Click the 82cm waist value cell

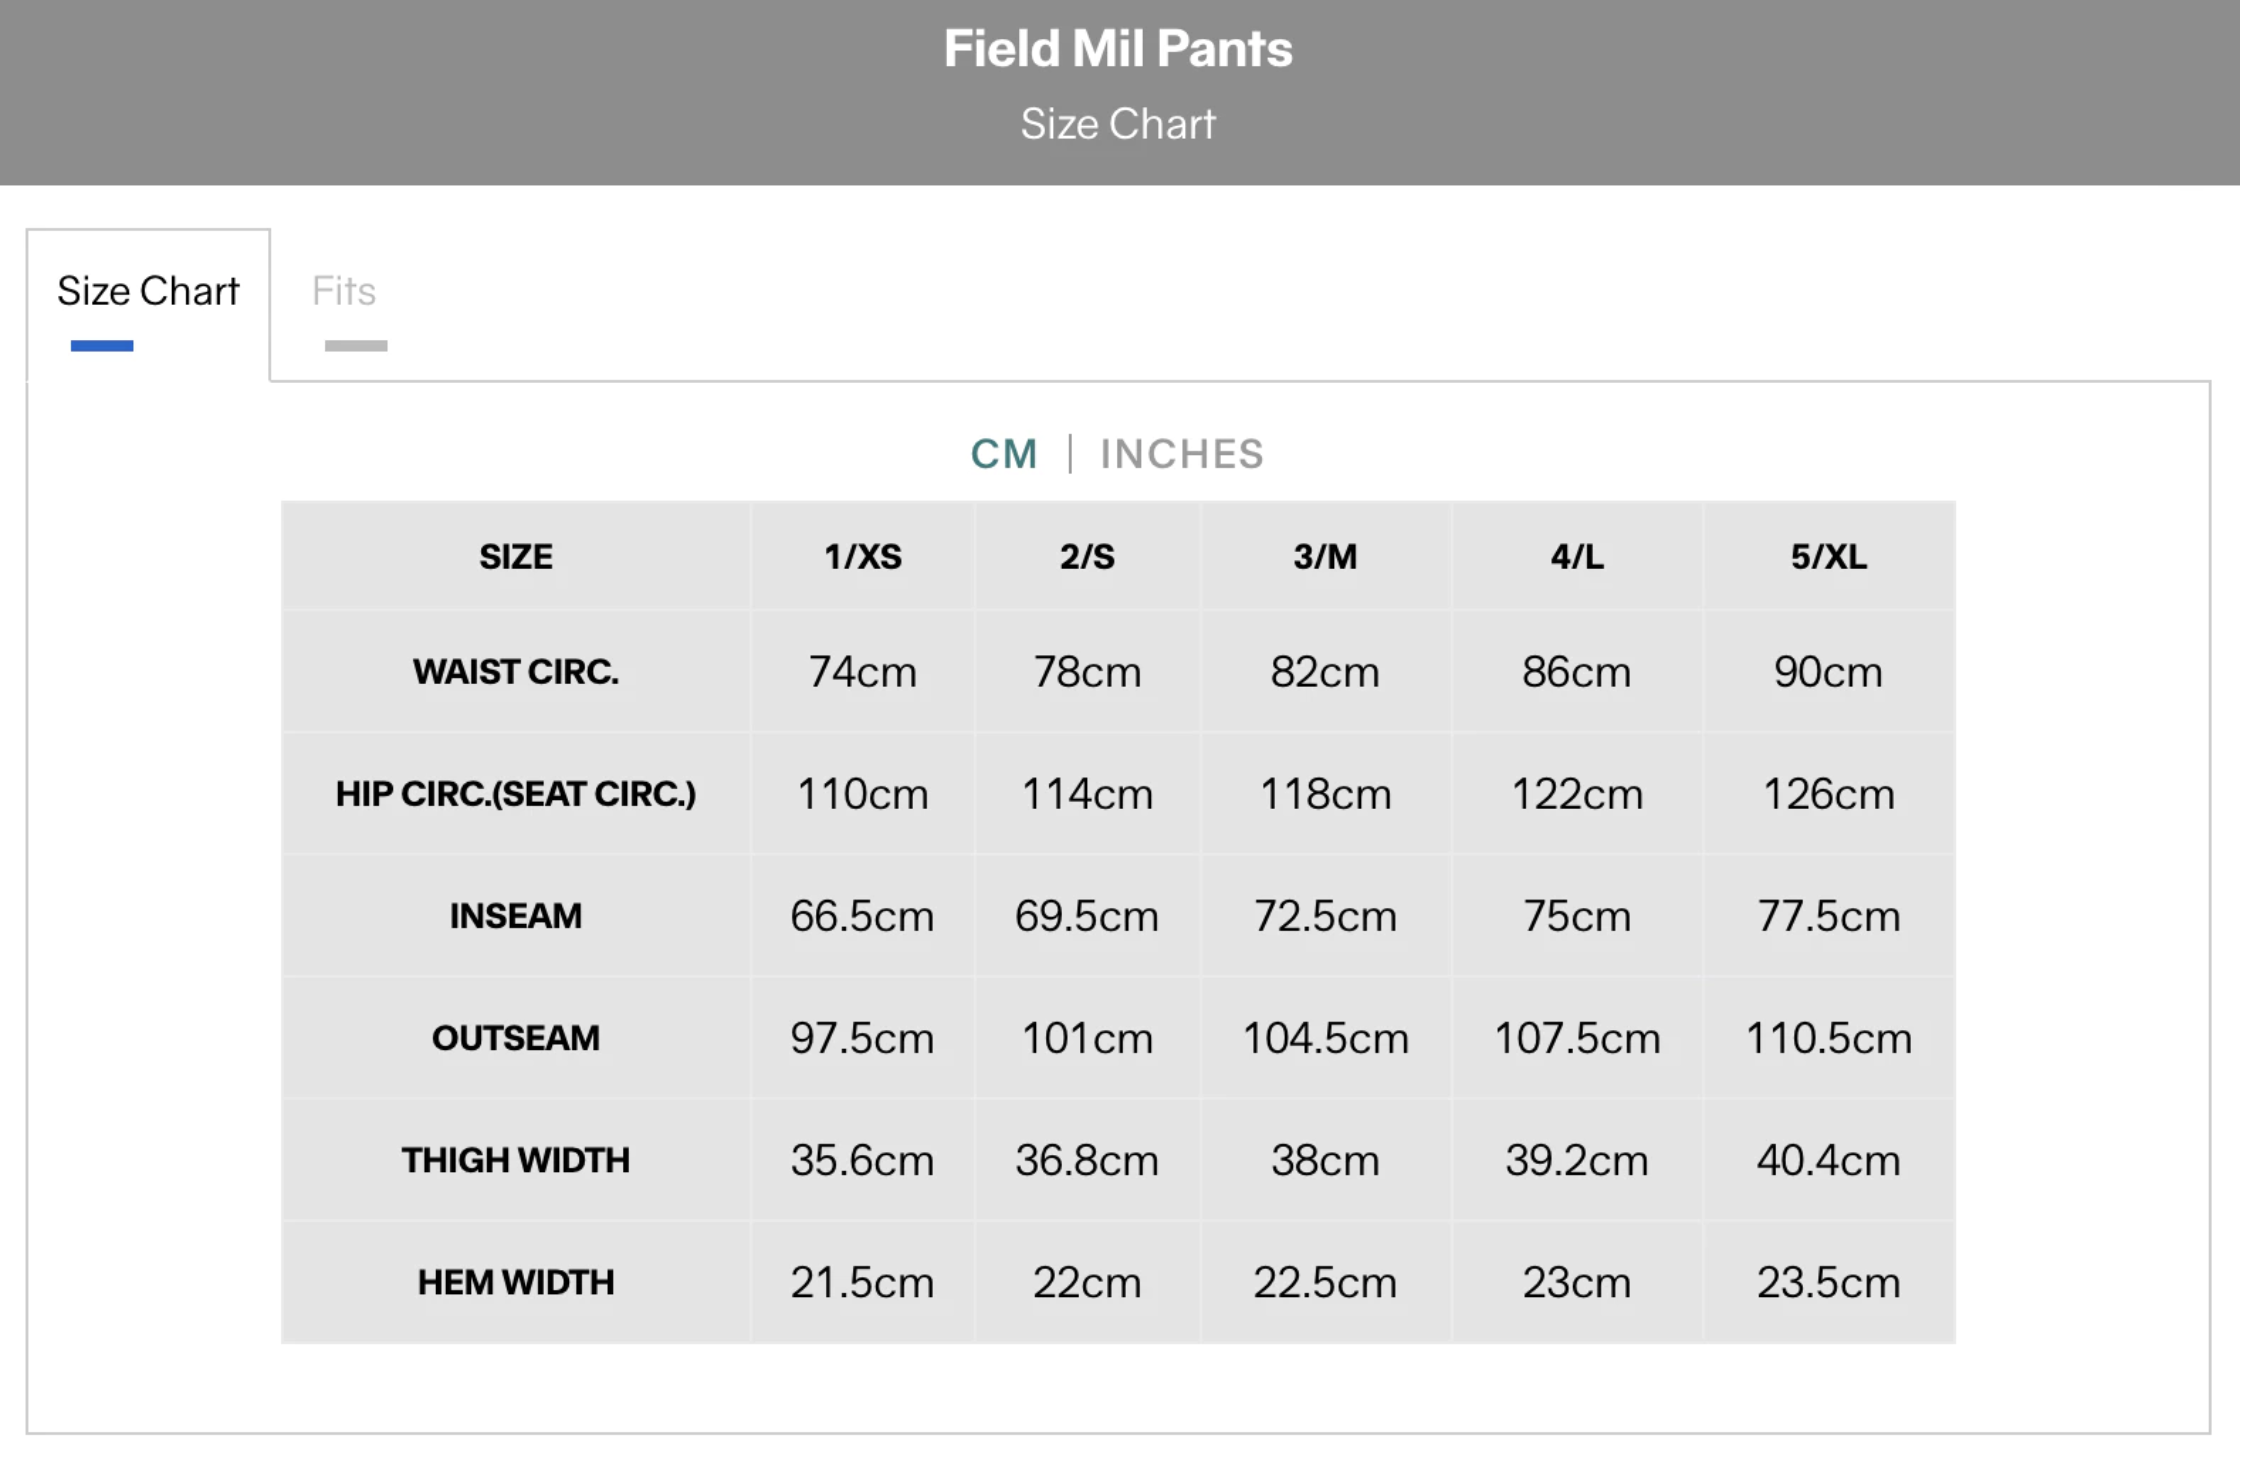click(1325, 672)
